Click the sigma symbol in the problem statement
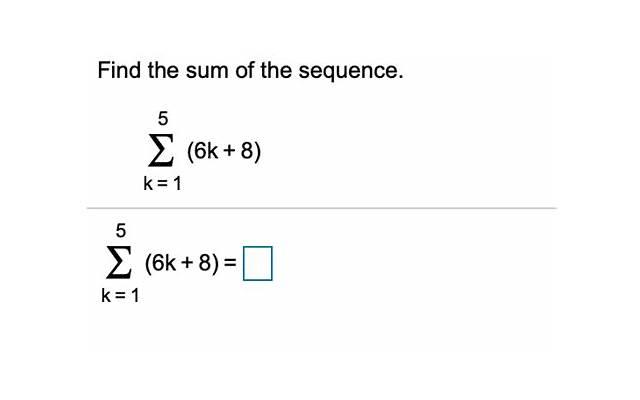Screen dimensions: 640x400 (161, 151)
